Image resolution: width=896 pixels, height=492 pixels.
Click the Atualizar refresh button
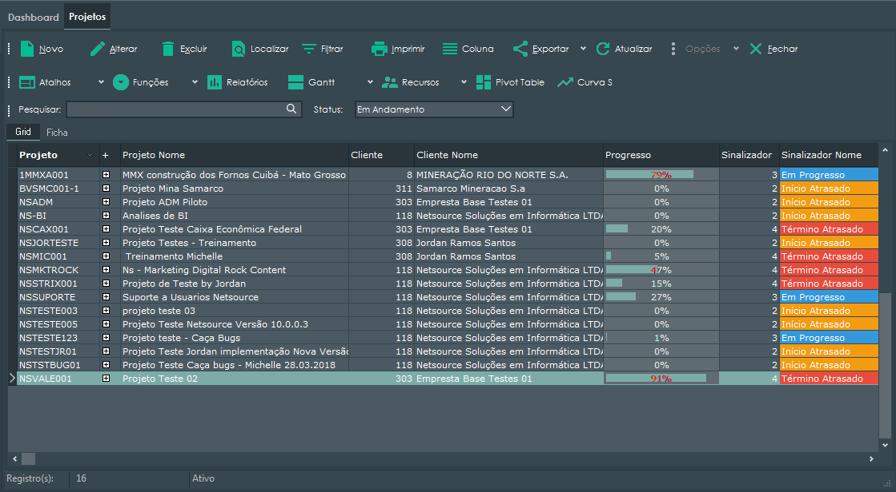pos(624,48)
